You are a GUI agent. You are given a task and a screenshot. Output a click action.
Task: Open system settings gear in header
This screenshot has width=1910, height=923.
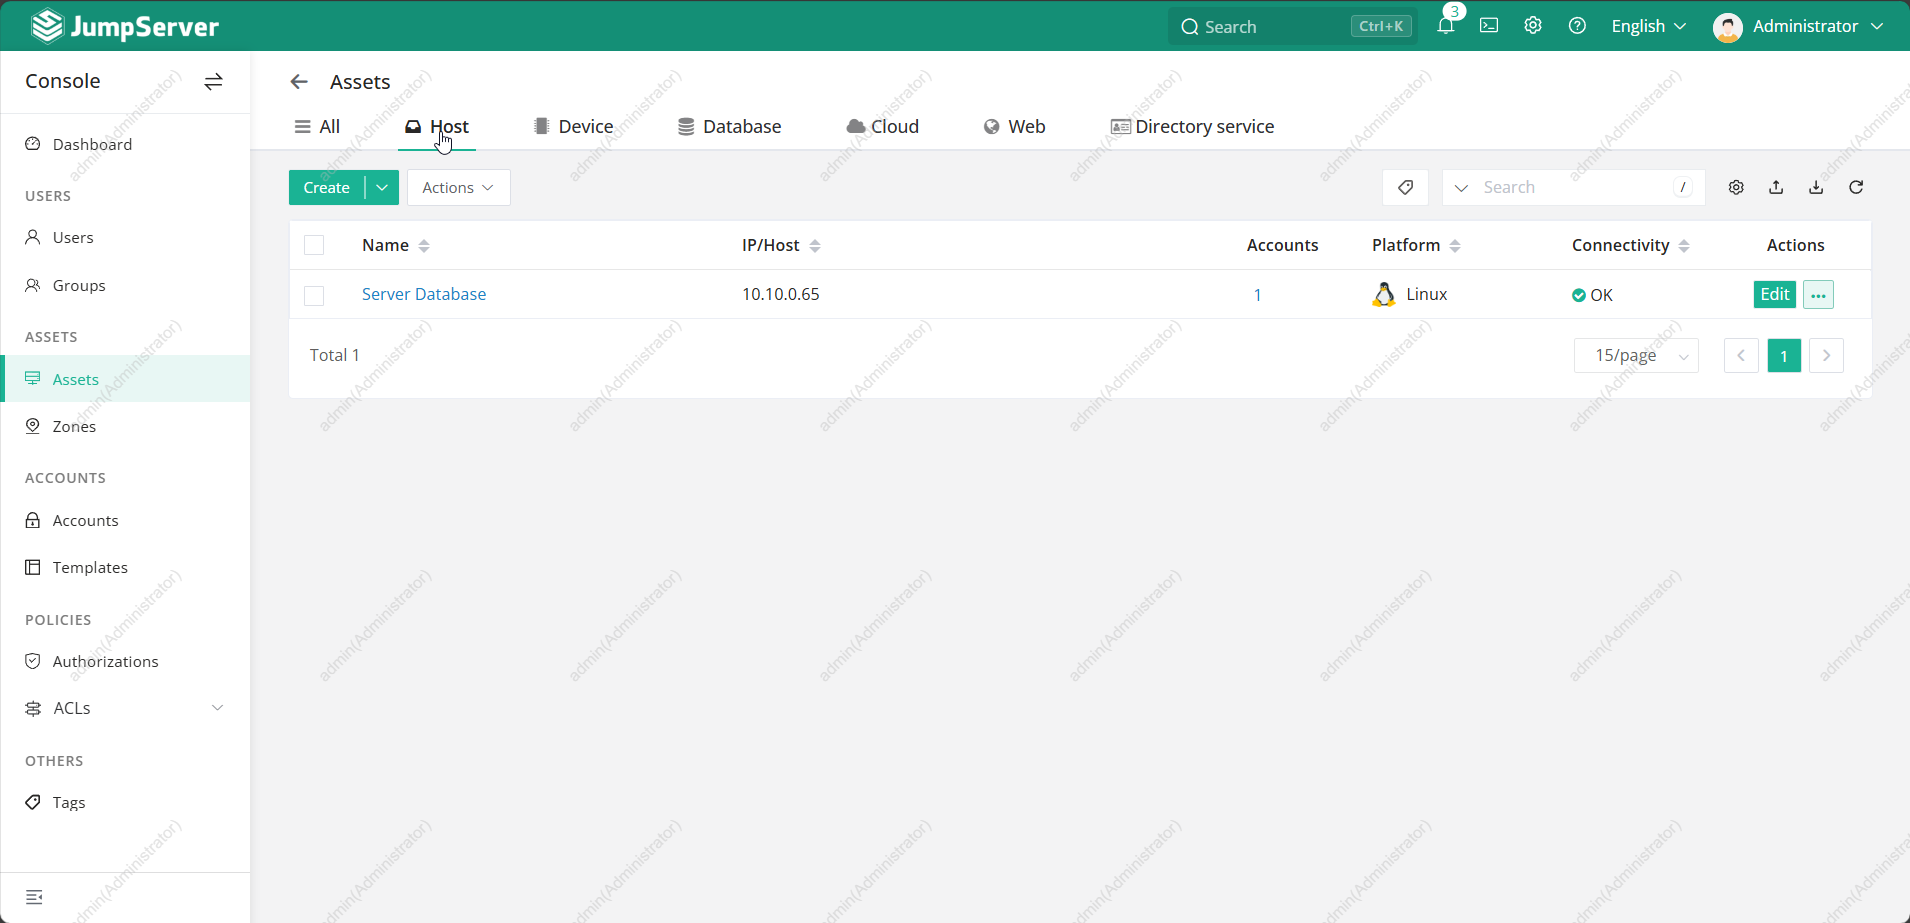(1533, 26)
